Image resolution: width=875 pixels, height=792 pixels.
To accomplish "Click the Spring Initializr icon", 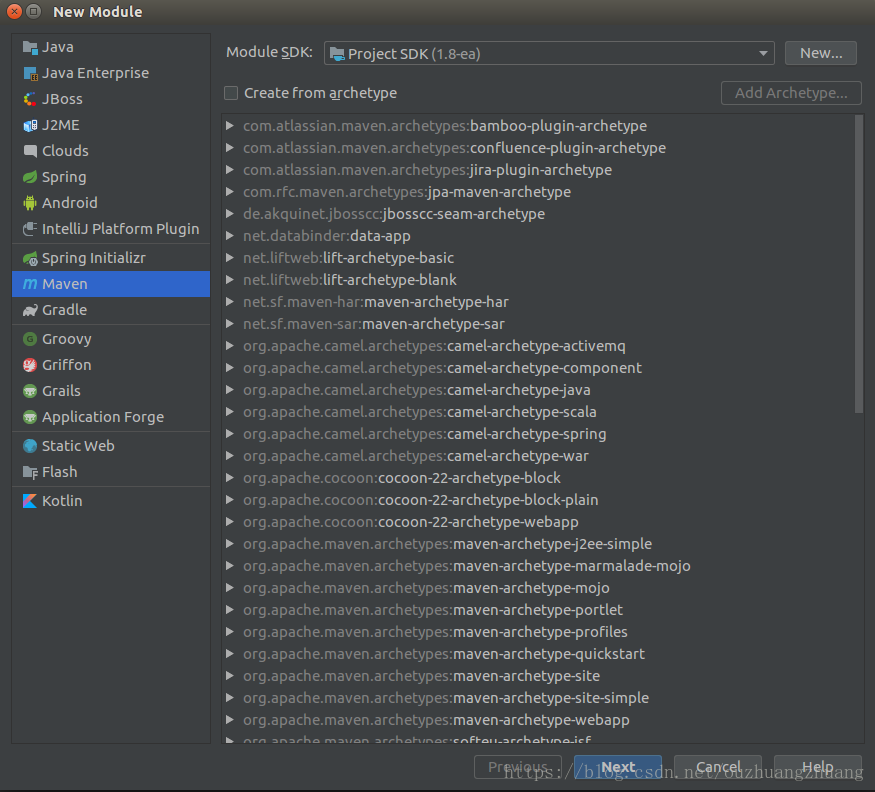I will click(x=30, y=258).
